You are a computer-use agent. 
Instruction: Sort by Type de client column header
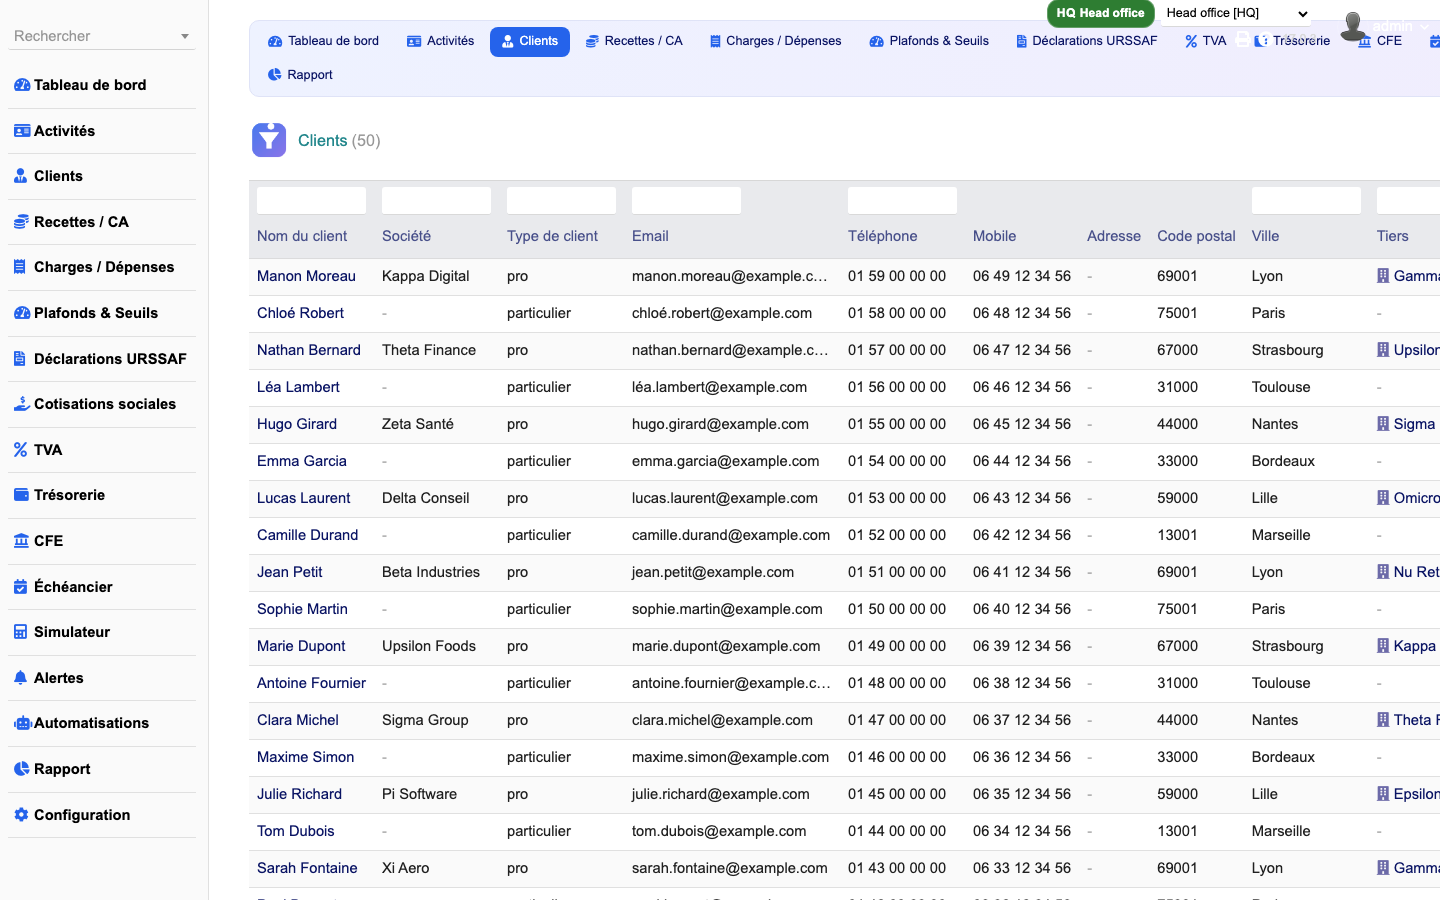[x=552, y=236]
